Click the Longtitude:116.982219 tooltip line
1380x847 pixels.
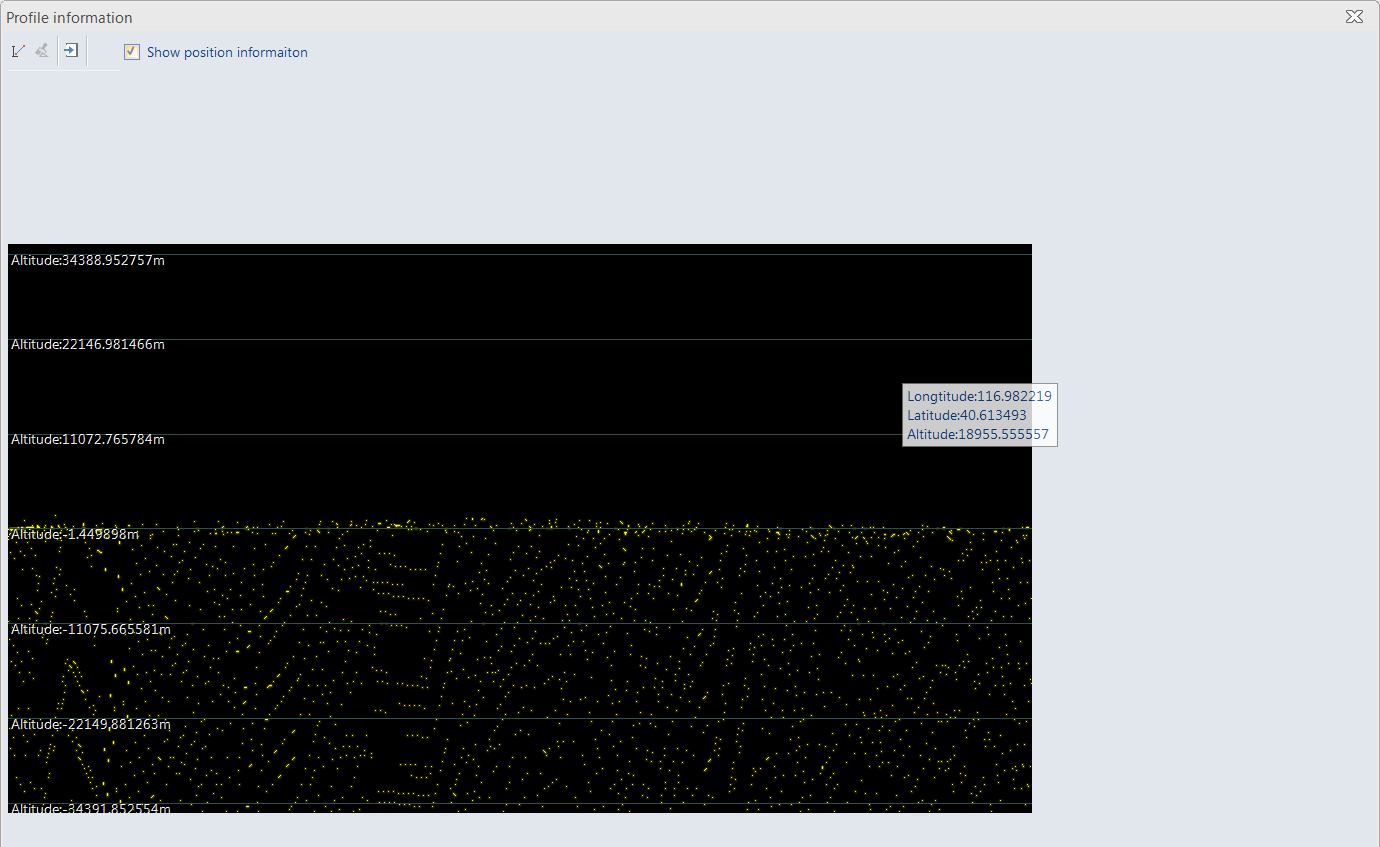pyautogui.click(x=979, y=396)
